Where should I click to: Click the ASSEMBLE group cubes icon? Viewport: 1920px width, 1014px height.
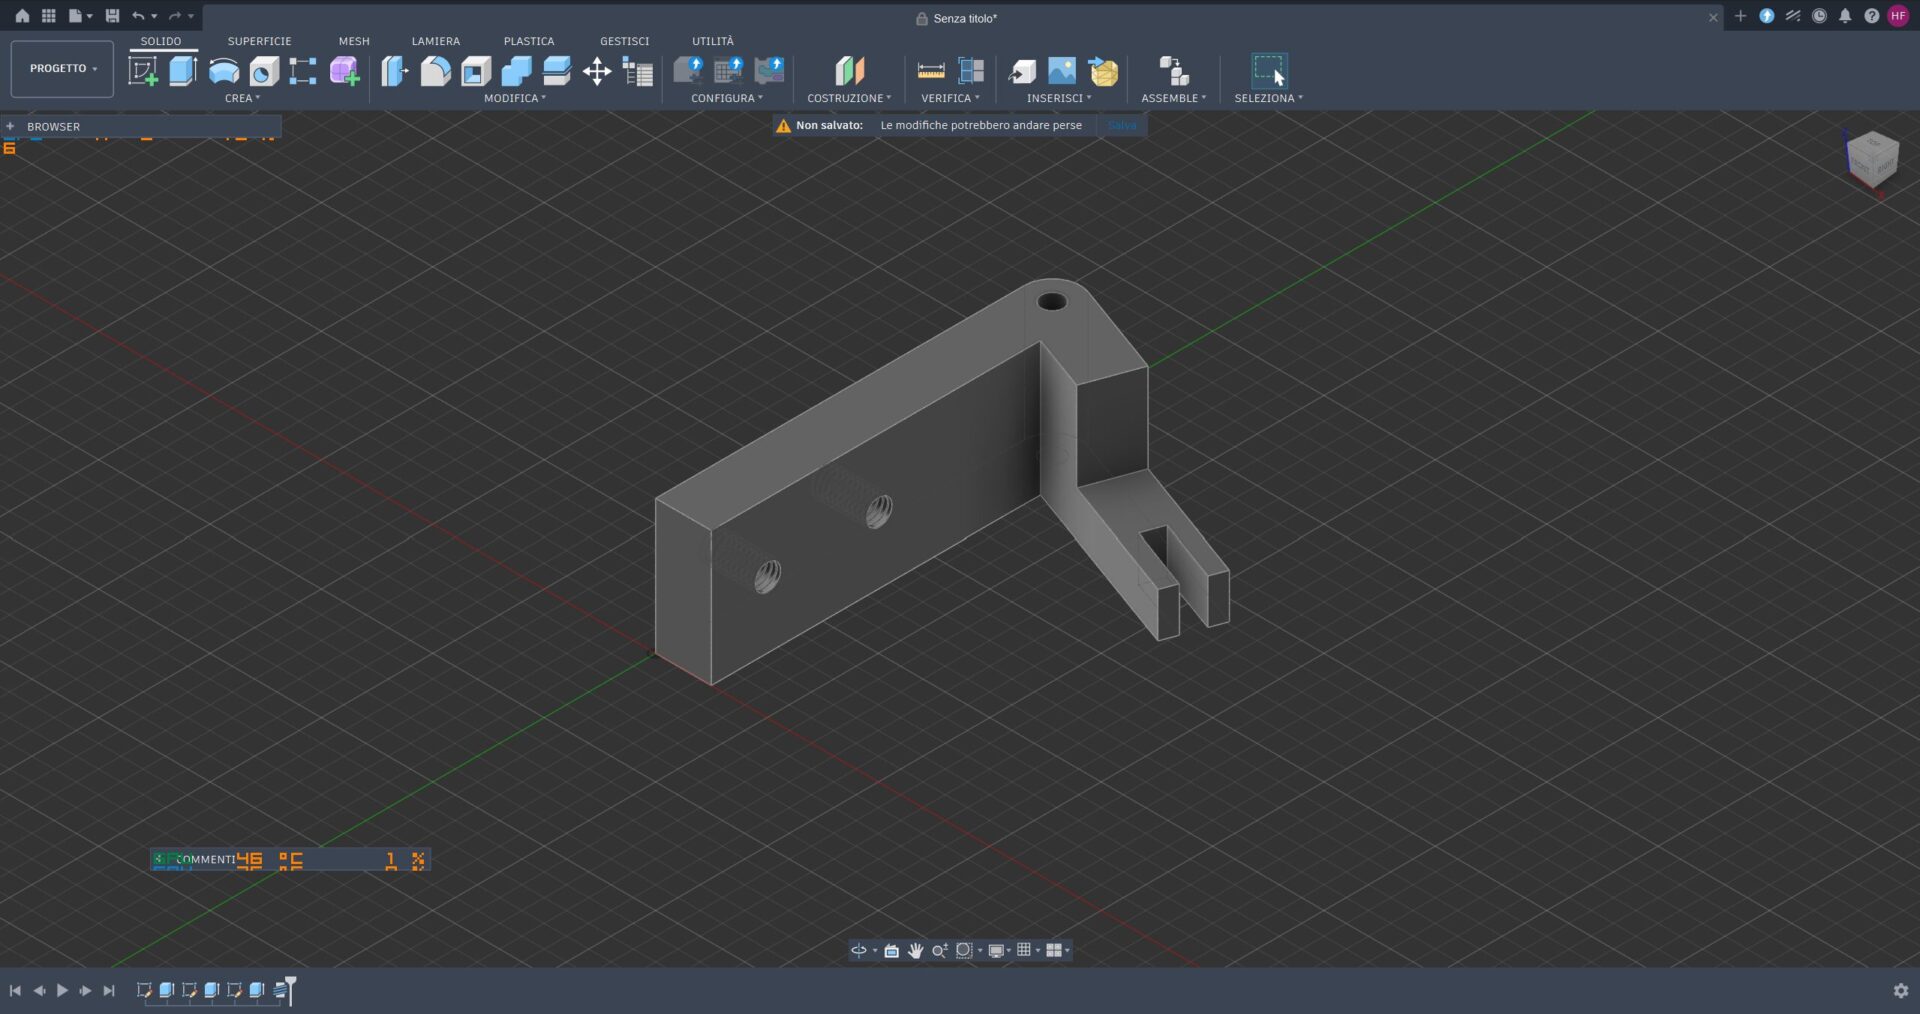click(1174, 71)
